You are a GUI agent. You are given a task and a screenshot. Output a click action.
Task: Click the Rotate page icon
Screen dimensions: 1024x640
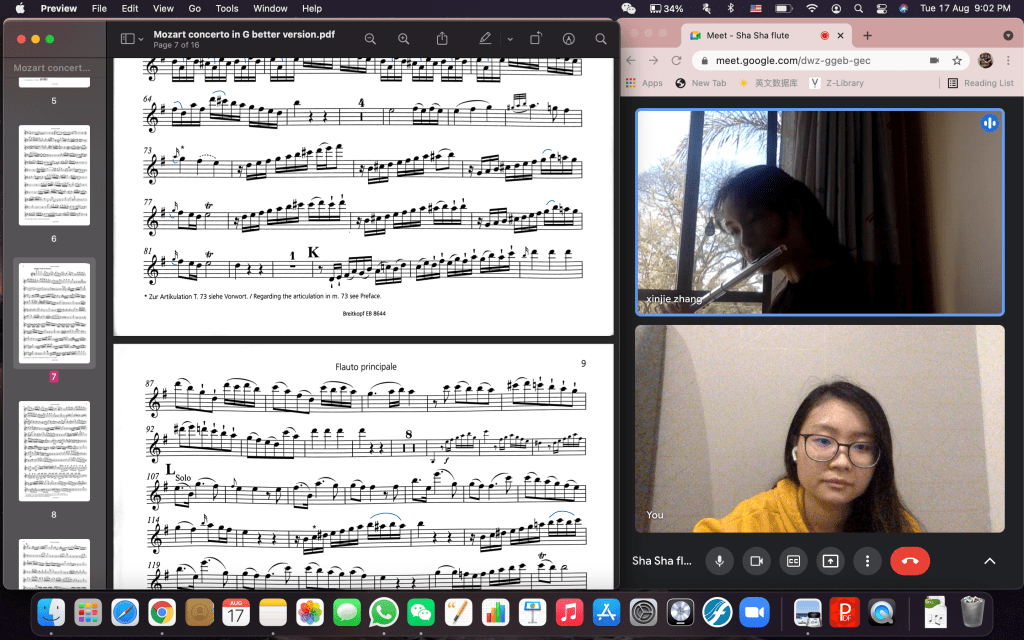[x=536, y=39]
